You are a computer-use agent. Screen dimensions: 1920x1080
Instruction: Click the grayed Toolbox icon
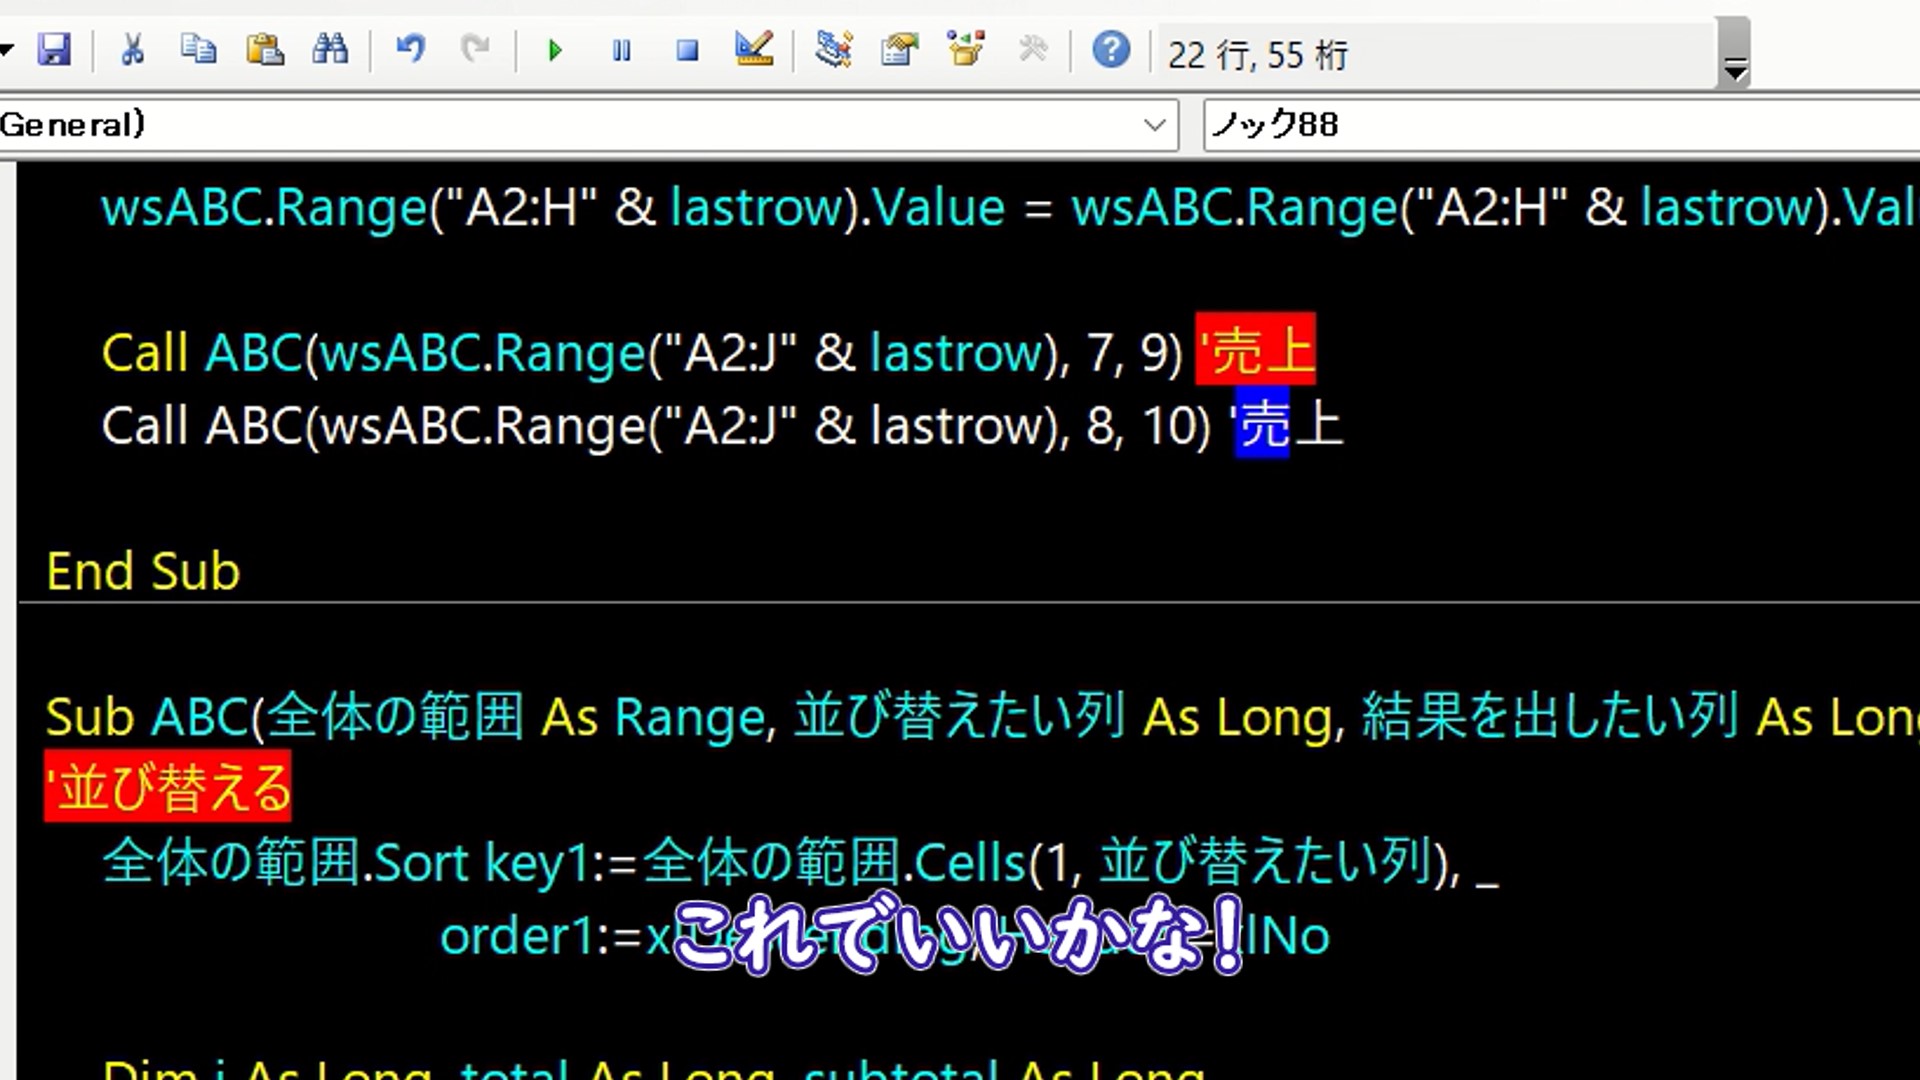click(x=1032, y=49)
